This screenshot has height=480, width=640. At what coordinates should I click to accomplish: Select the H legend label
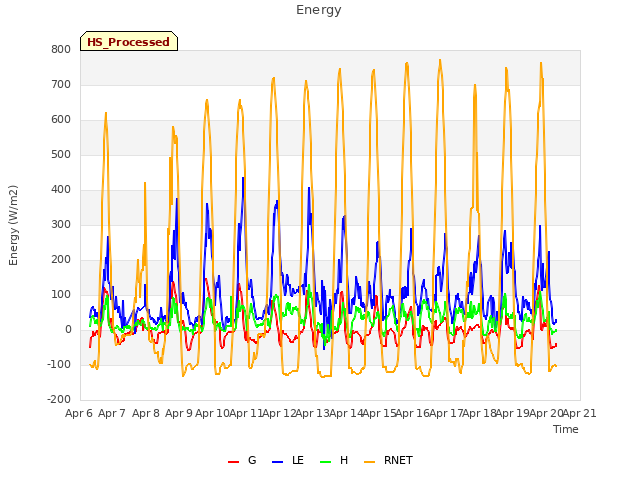344,460
